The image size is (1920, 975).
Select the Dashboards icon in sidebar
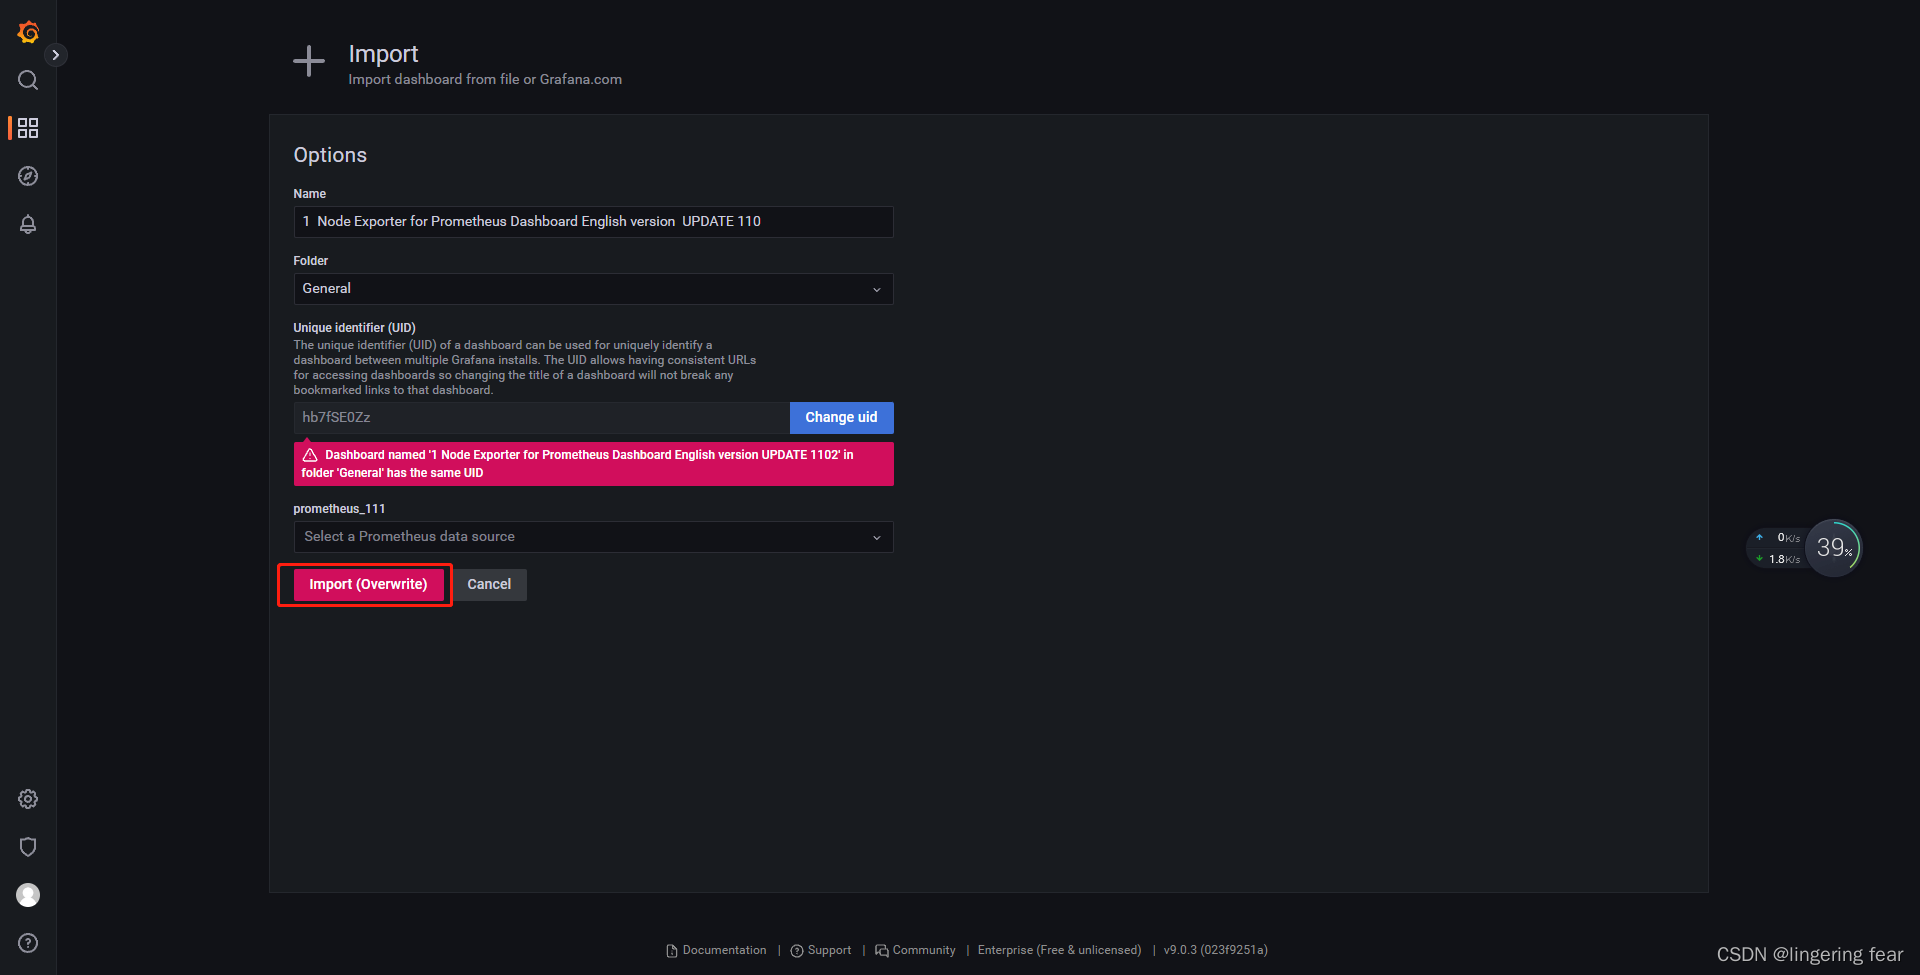point(27,127)
